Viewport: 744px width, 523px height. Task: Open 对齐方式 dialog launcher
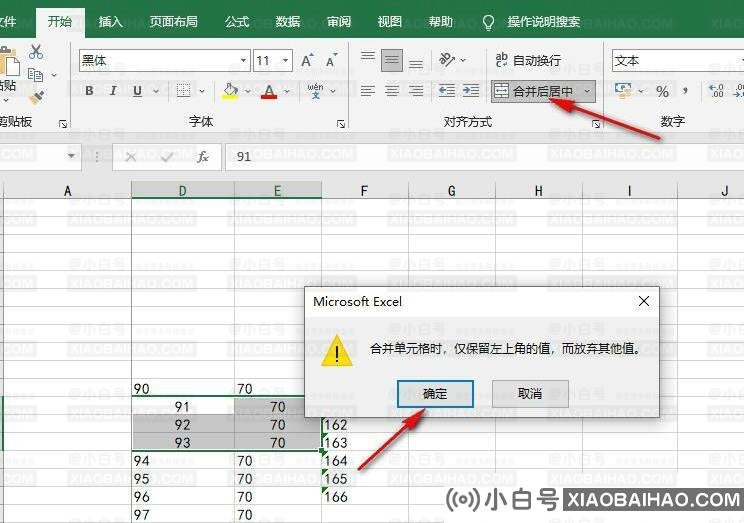[596, 123]
